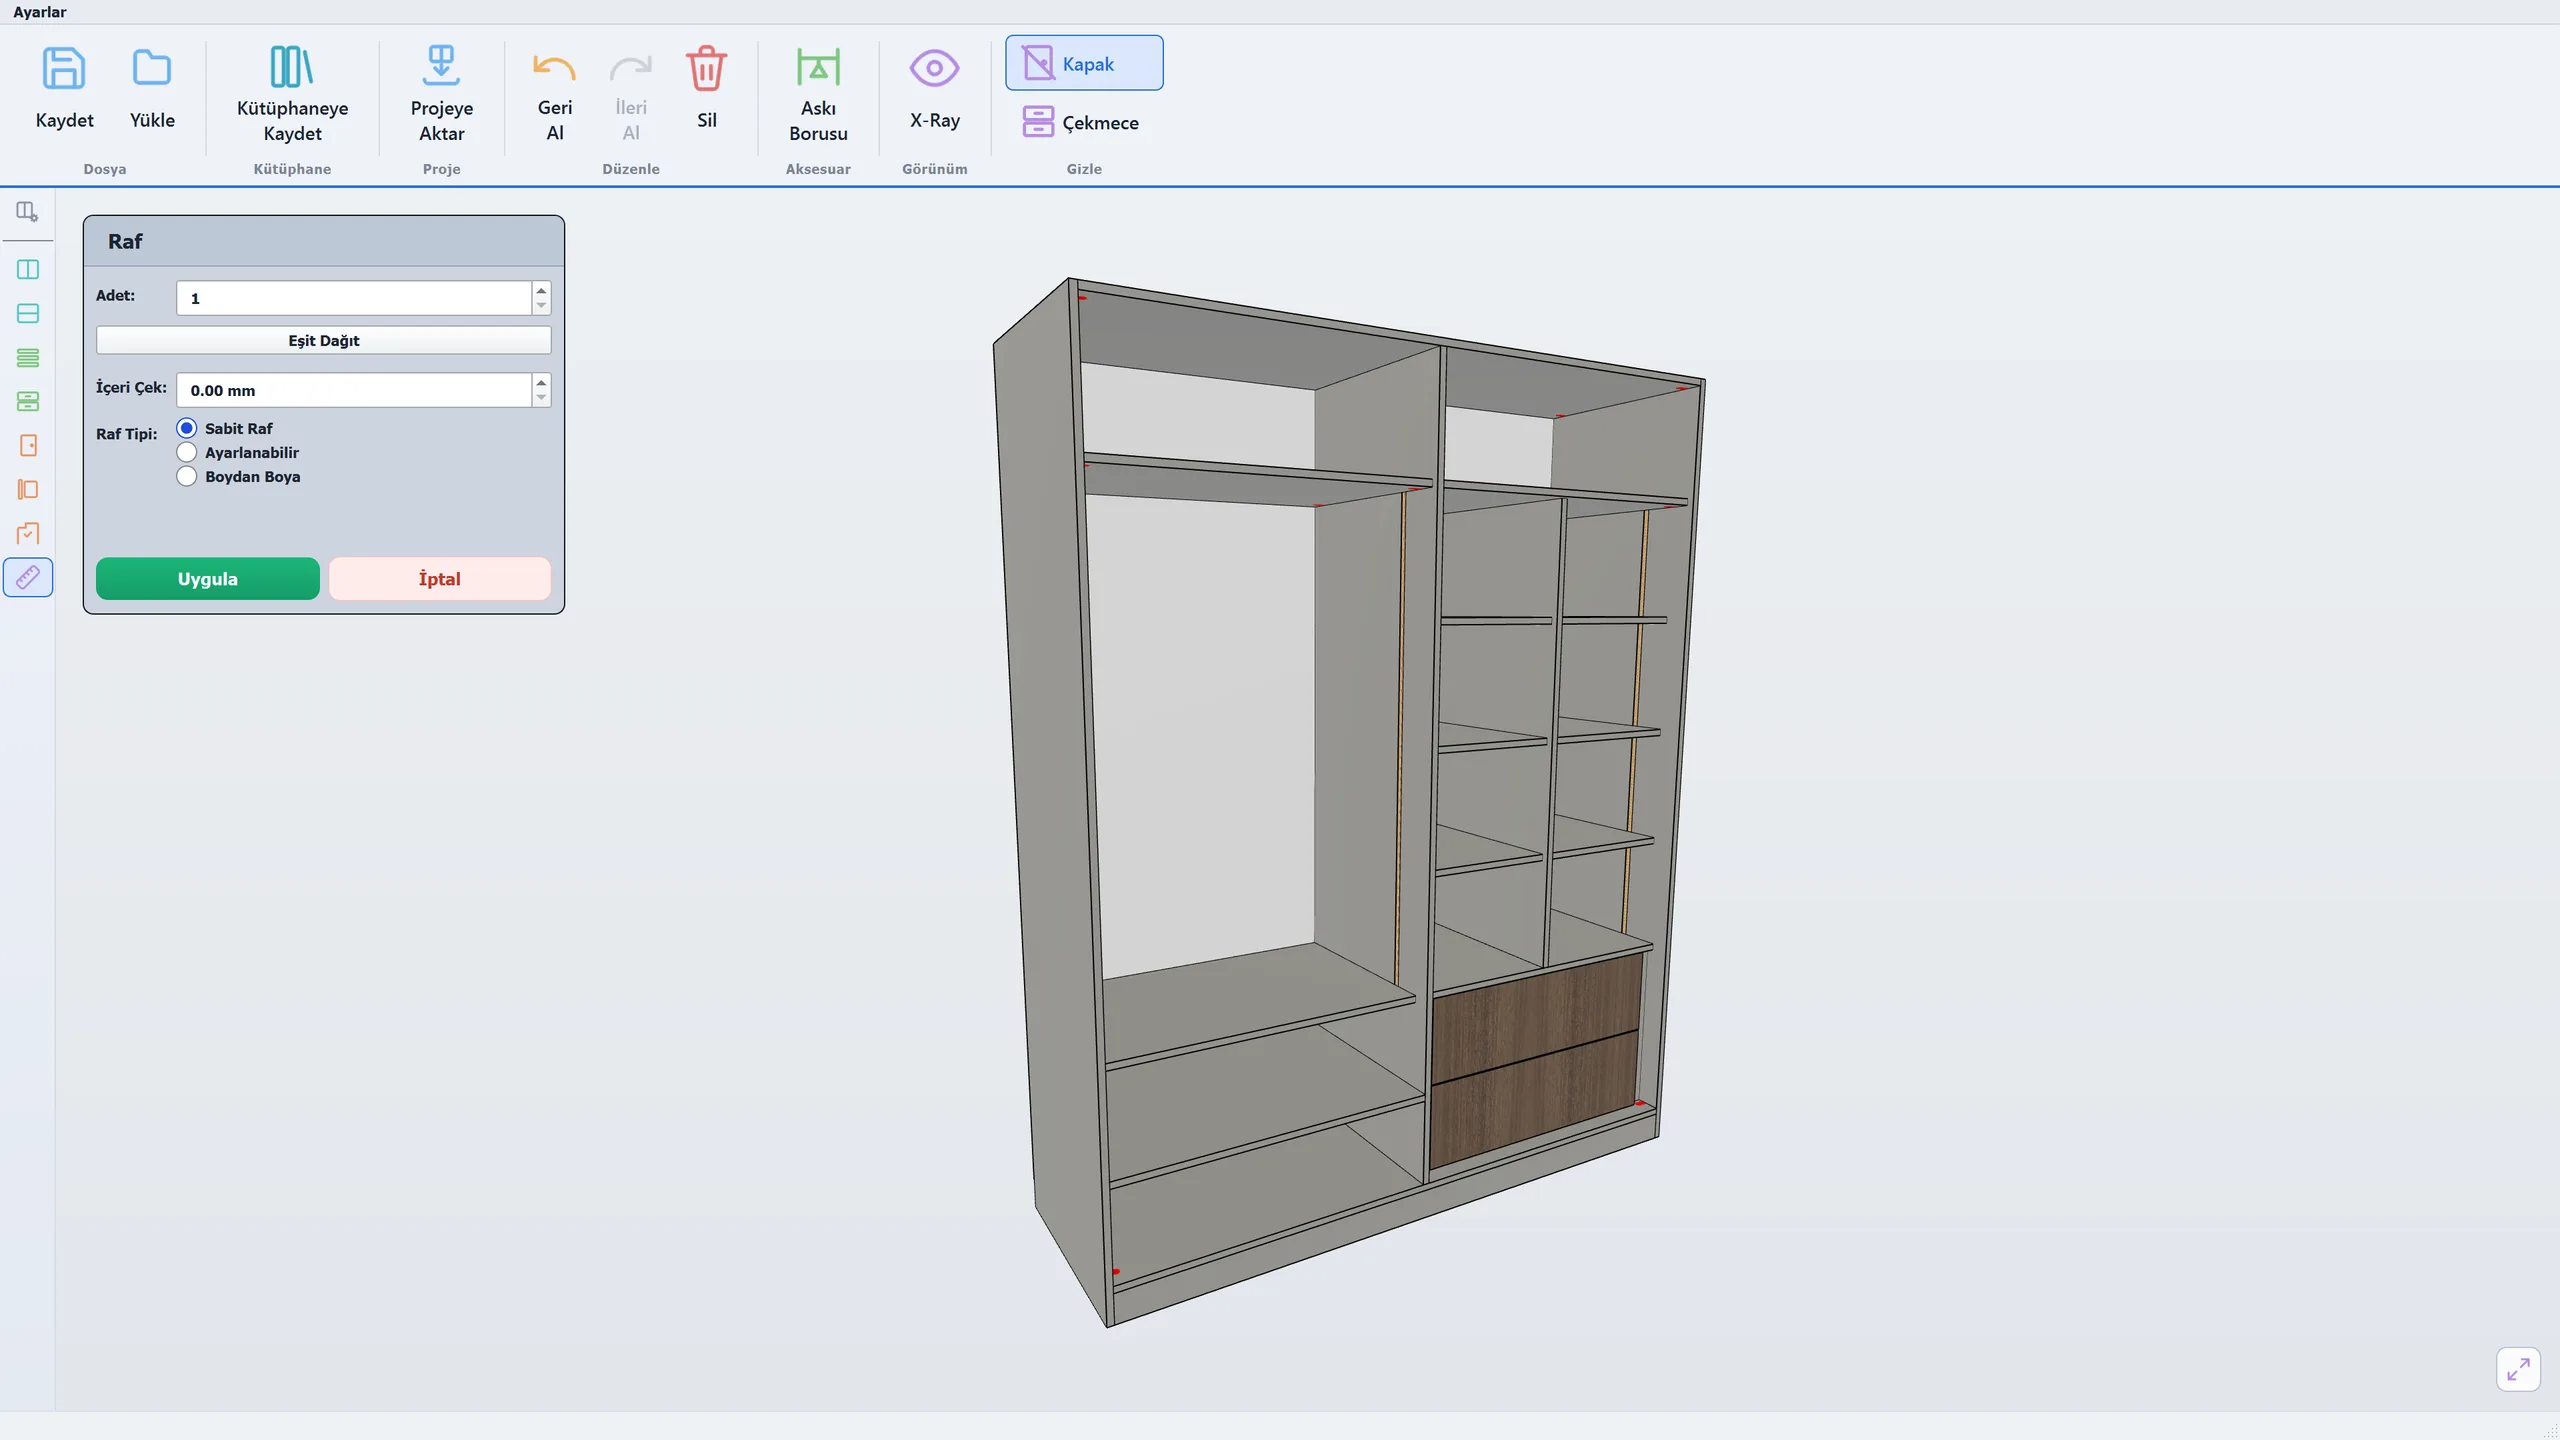2560x1440 pixels.
Task: Select the green drawer tool in sidebar
Action: coord(28,402)
